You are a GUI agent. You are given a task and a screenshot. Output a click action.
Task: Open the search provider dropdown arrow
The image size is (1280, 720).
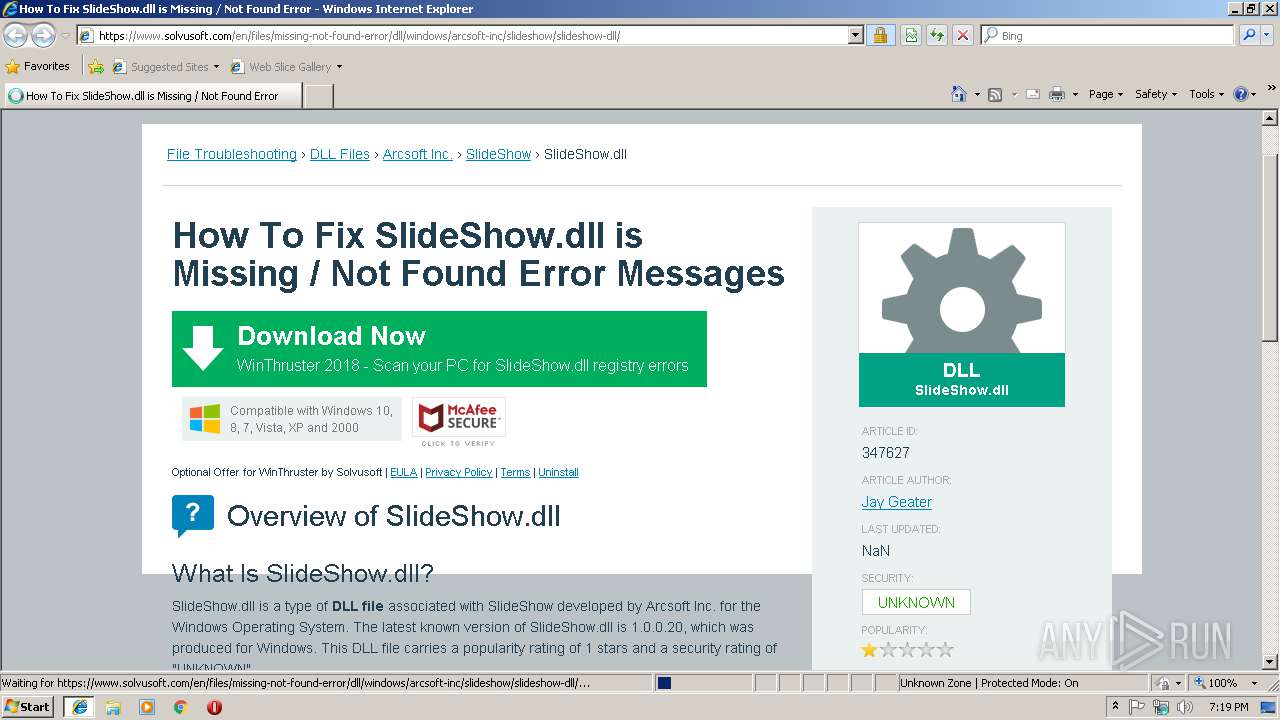1268,35
